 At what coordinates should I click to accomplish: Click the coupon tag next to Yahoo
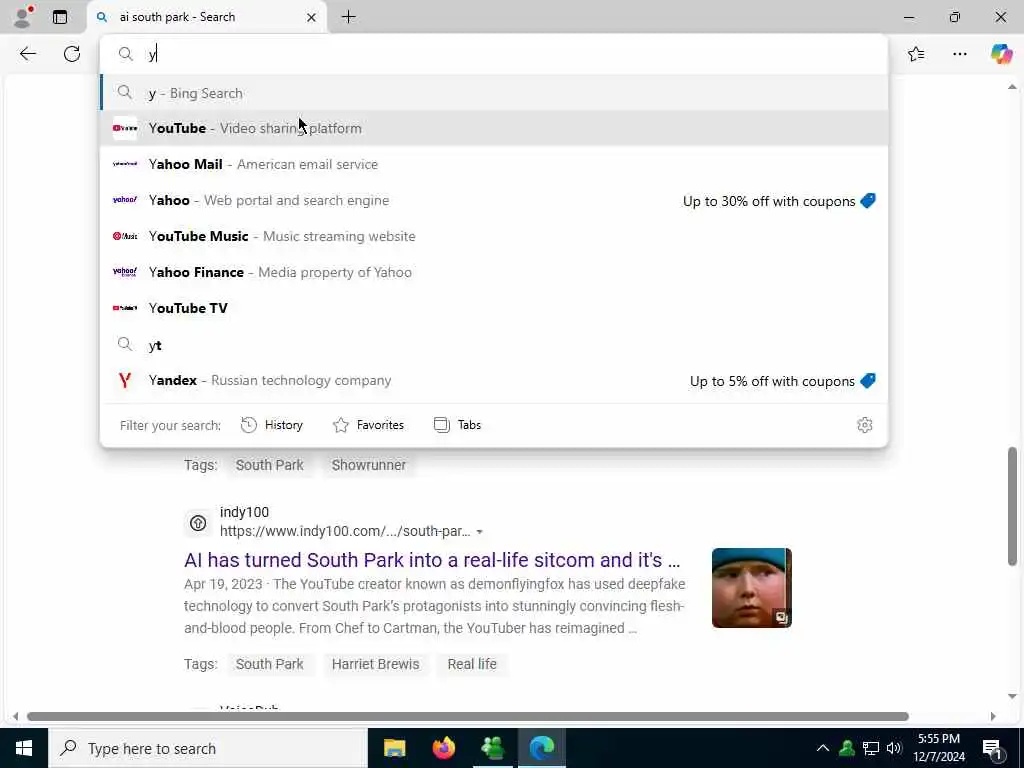pyautogui.click(x=868, y=200)
